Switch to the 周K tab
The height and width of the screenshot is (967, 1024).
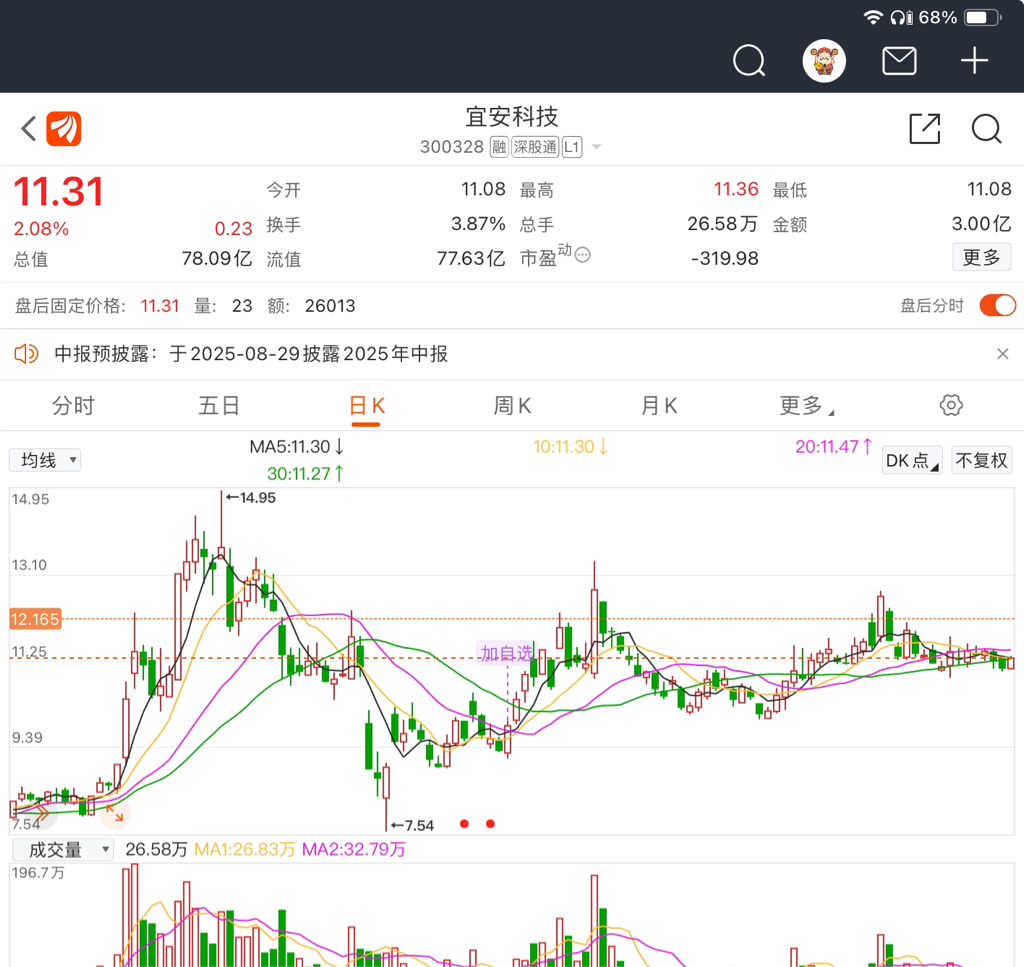(513, 406)
